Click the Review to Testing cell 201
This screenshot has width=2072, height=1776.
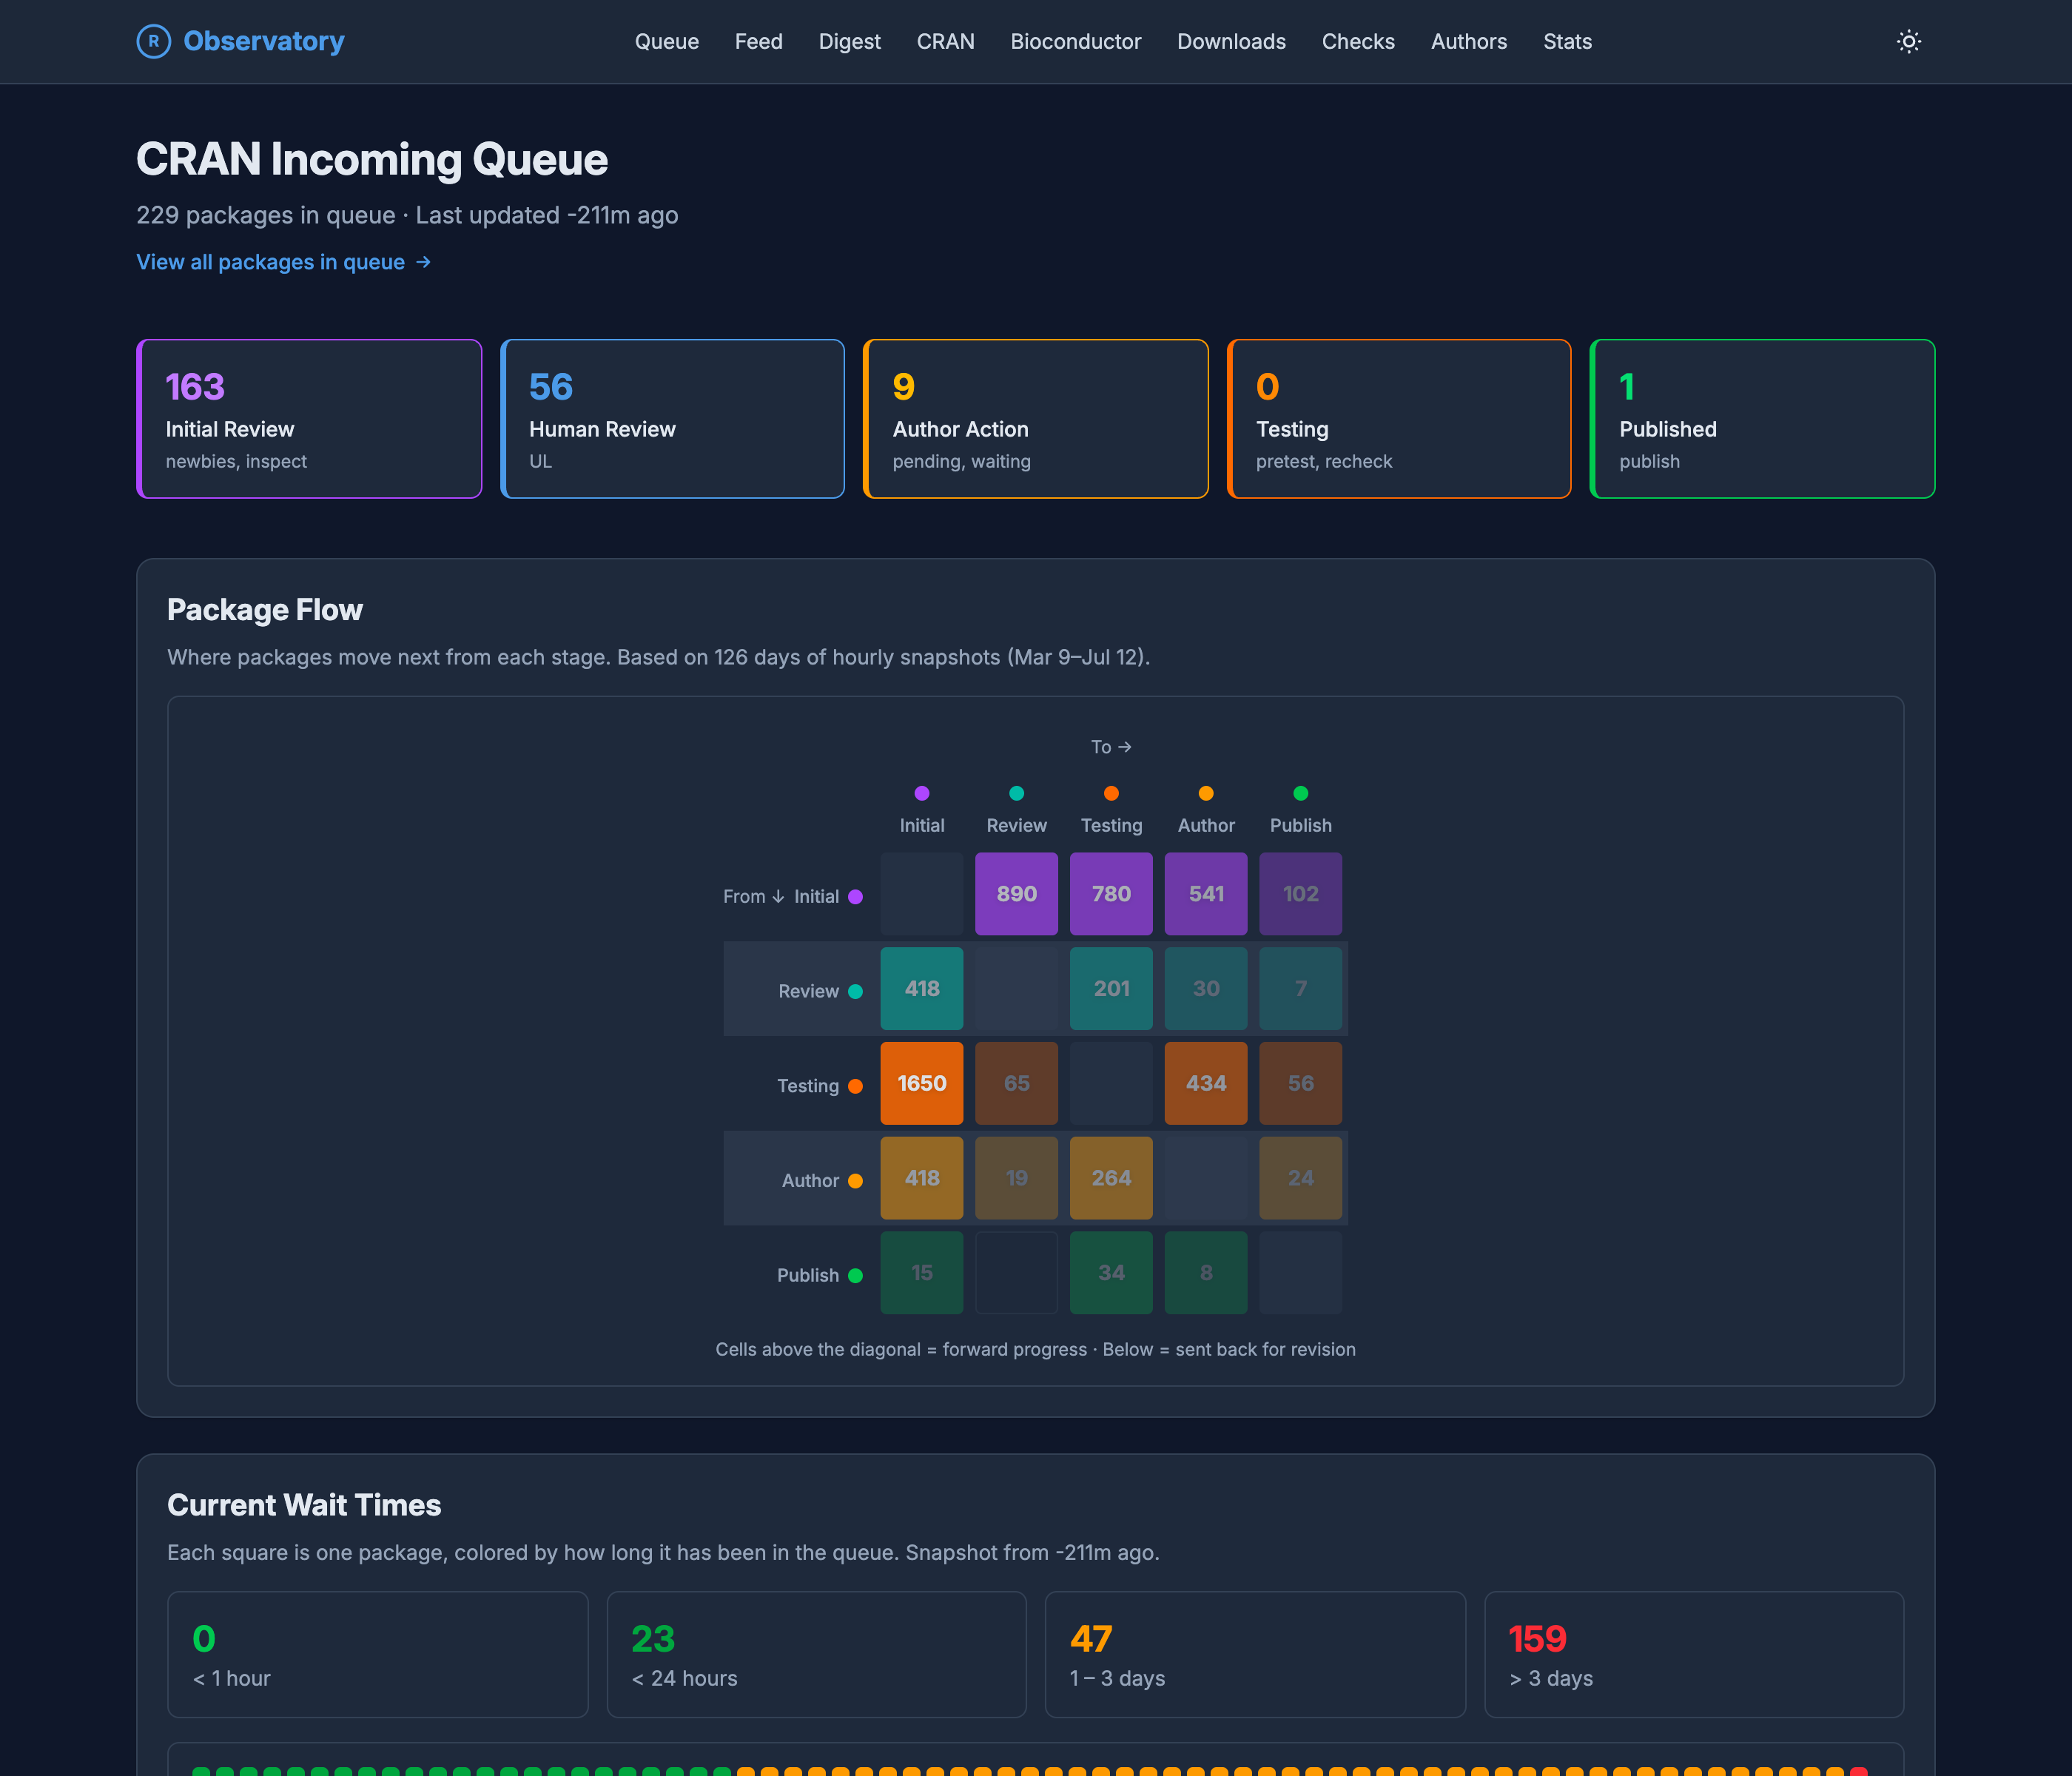(1111, 988)
